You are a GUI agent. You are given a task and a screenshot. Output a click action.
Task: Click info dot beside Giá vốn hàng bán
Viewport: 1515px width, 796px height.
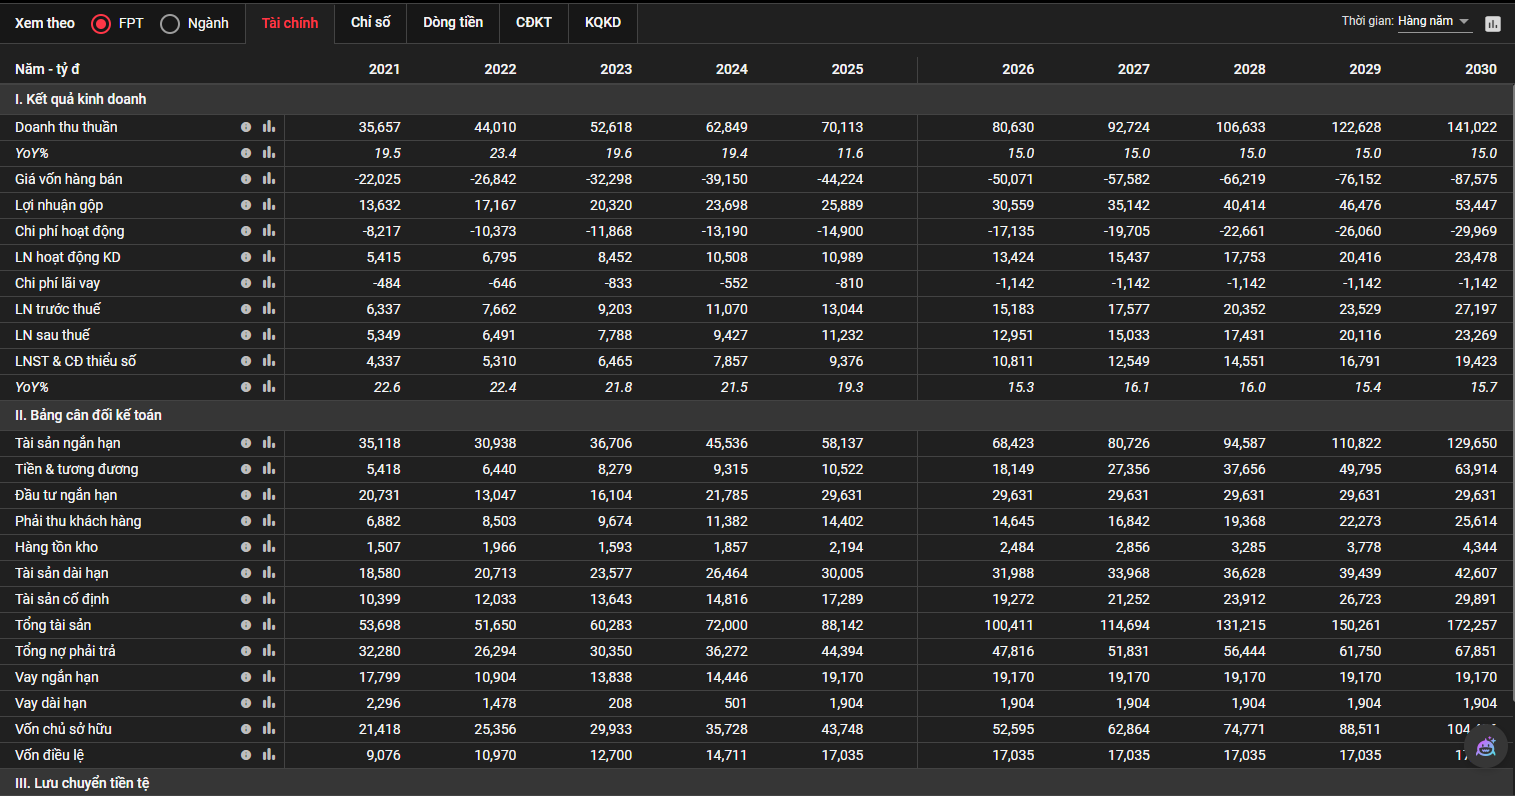coord(246,179)
